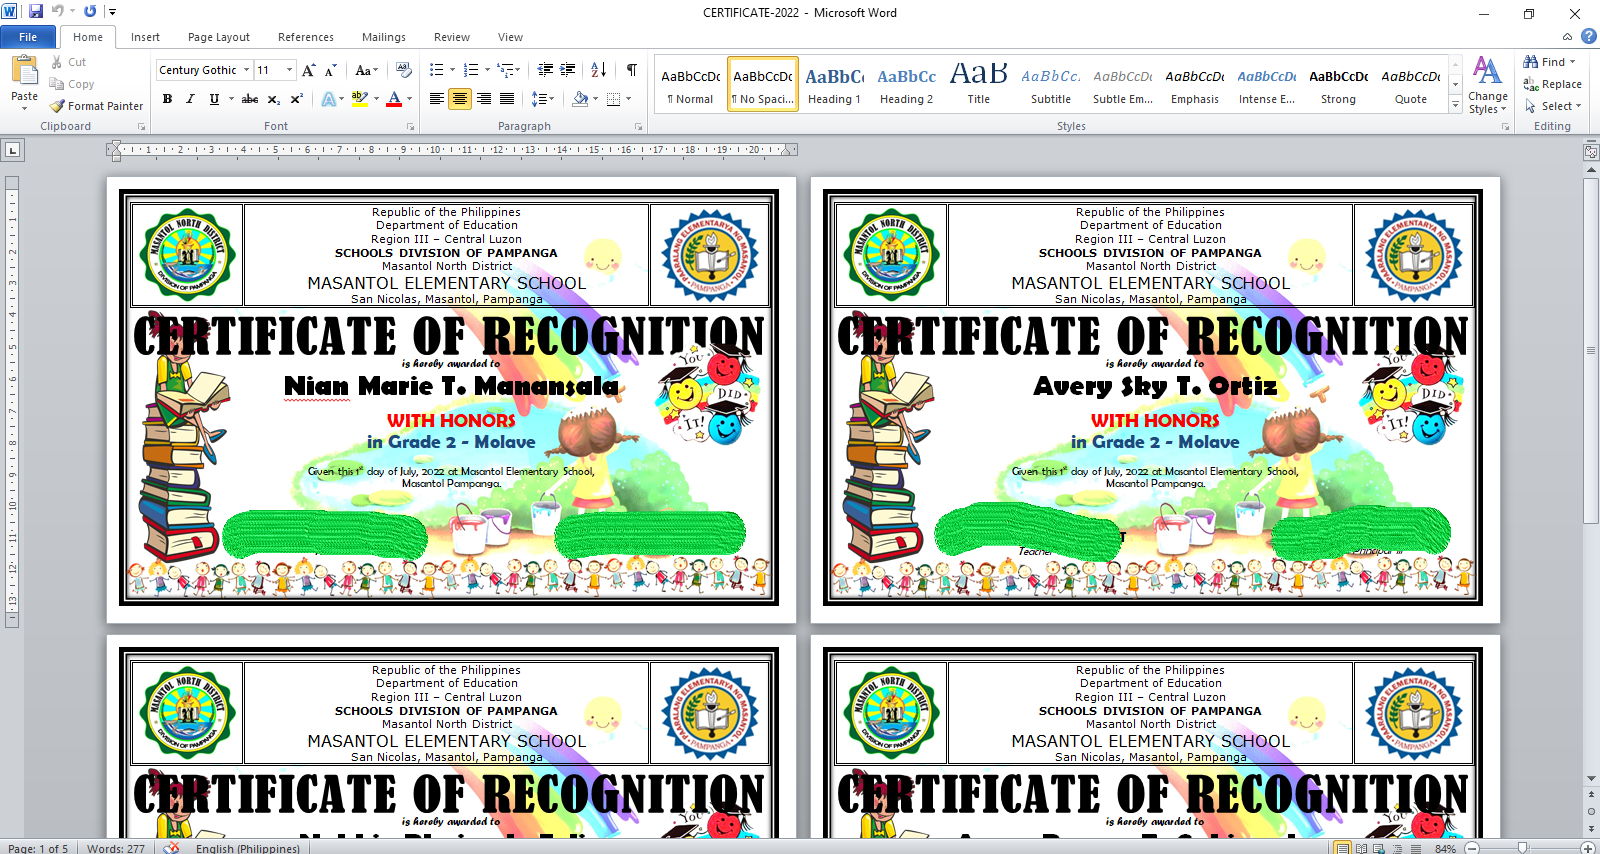Switch to the Review tab

(452, 37)
